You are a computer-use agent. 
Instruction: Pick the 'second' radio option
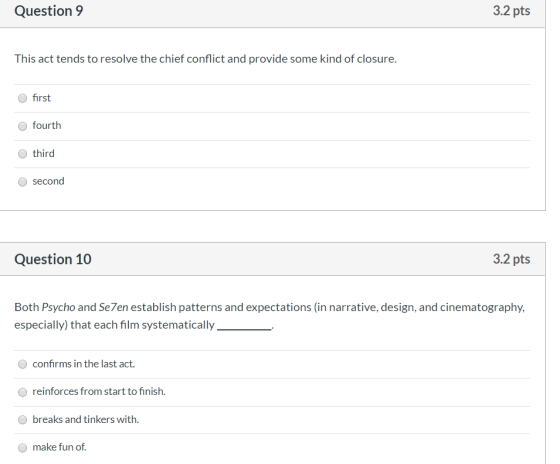[x=22, y=182]
